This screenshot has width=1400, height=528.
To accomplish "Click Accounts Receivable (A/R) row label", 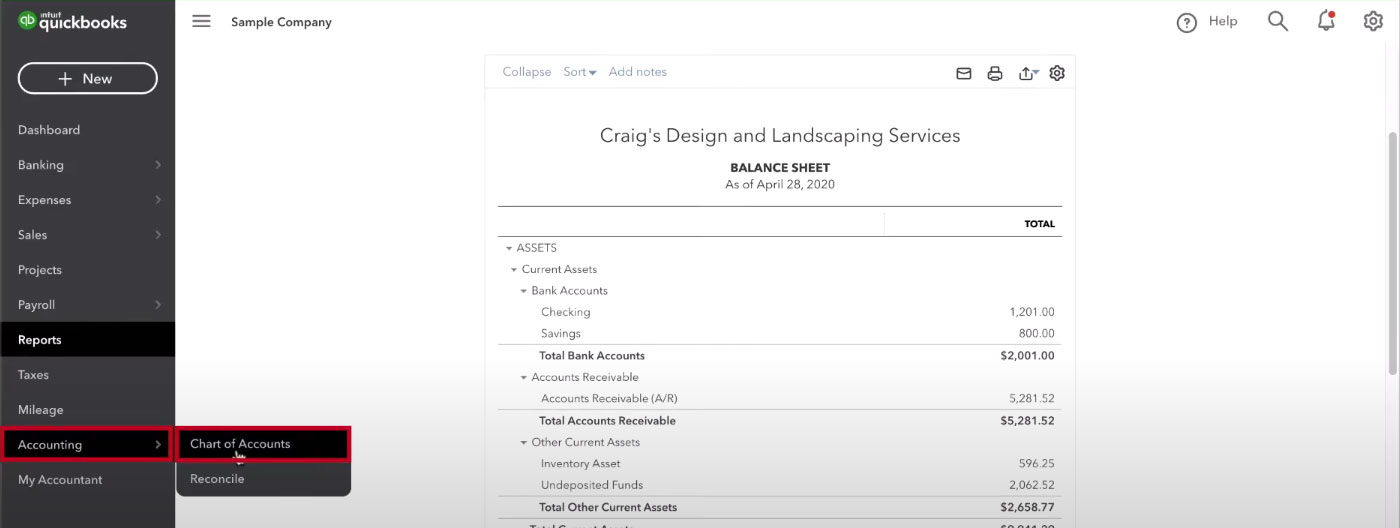I will click(609, 399).
